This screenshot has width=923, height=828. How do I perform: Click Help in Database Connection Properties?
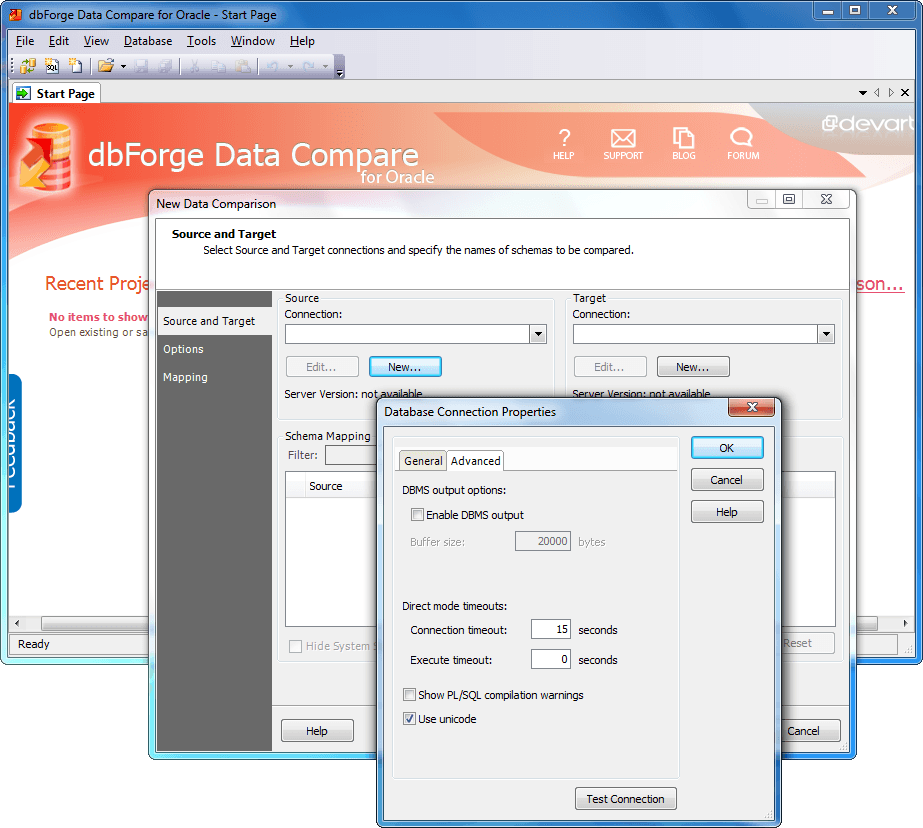727,511
